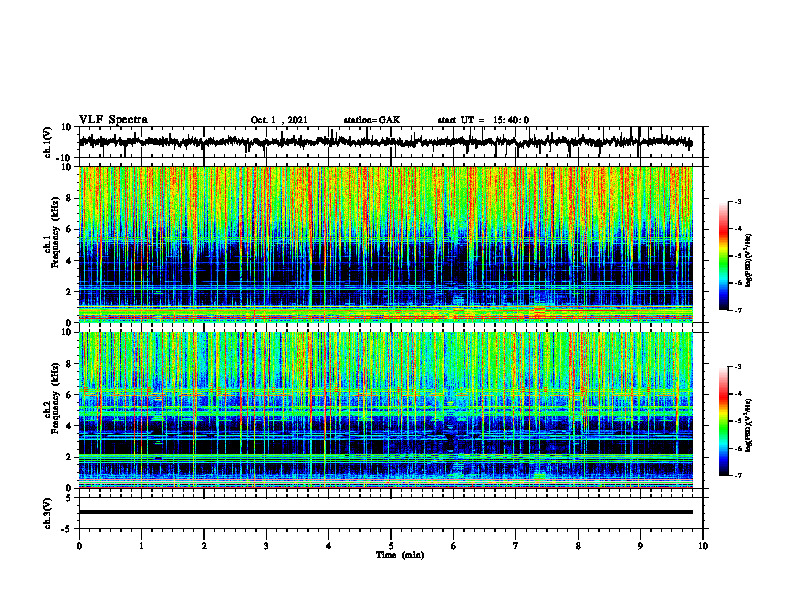Click the "ch.1(V)" waveform axis label

(47, 142)
